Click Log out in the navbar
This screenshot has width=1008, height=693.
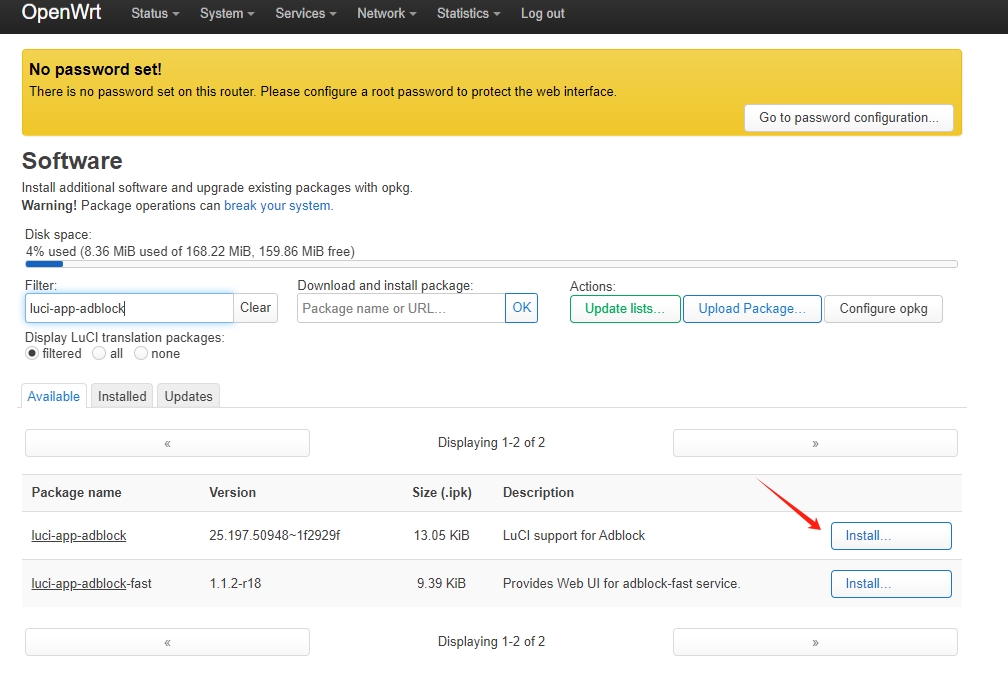click(543, 14)
